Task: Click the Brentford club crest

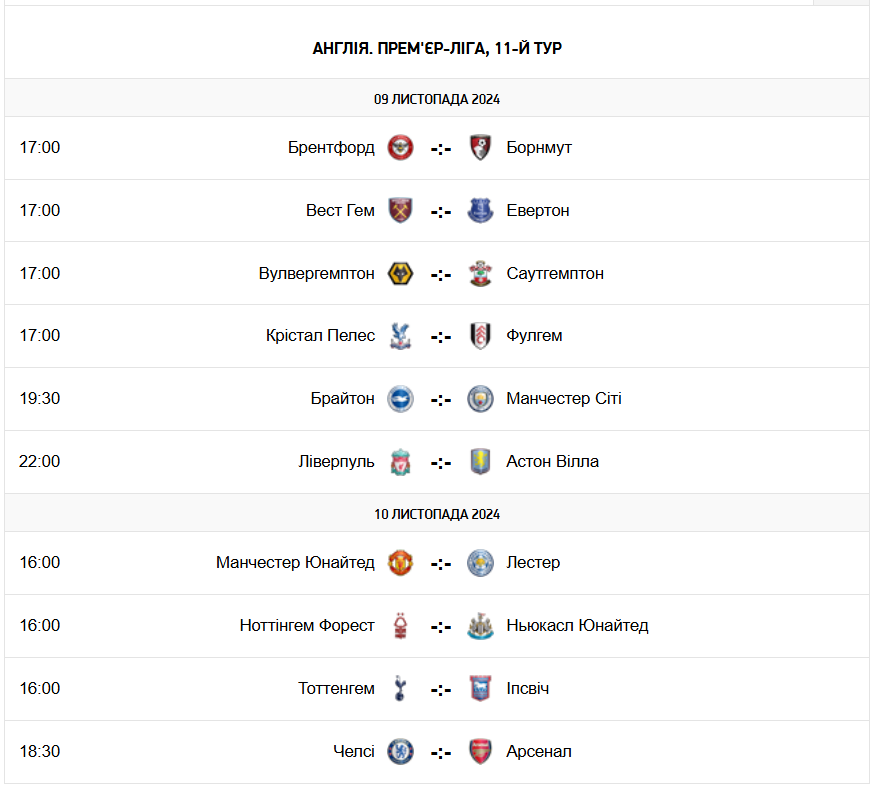Action: point(401,148)
